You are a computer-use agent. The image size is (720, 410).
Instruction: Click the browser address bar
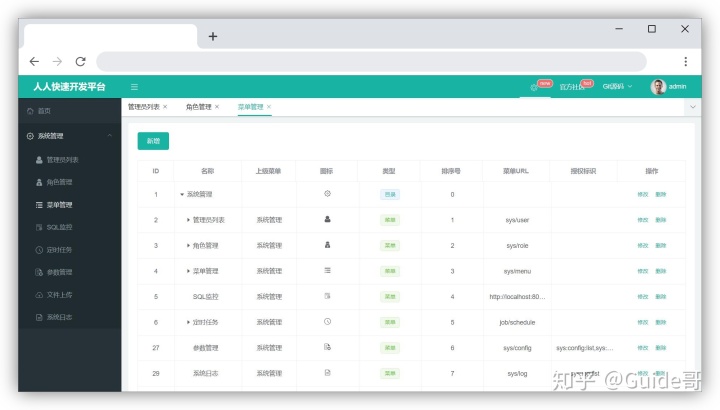371,62
